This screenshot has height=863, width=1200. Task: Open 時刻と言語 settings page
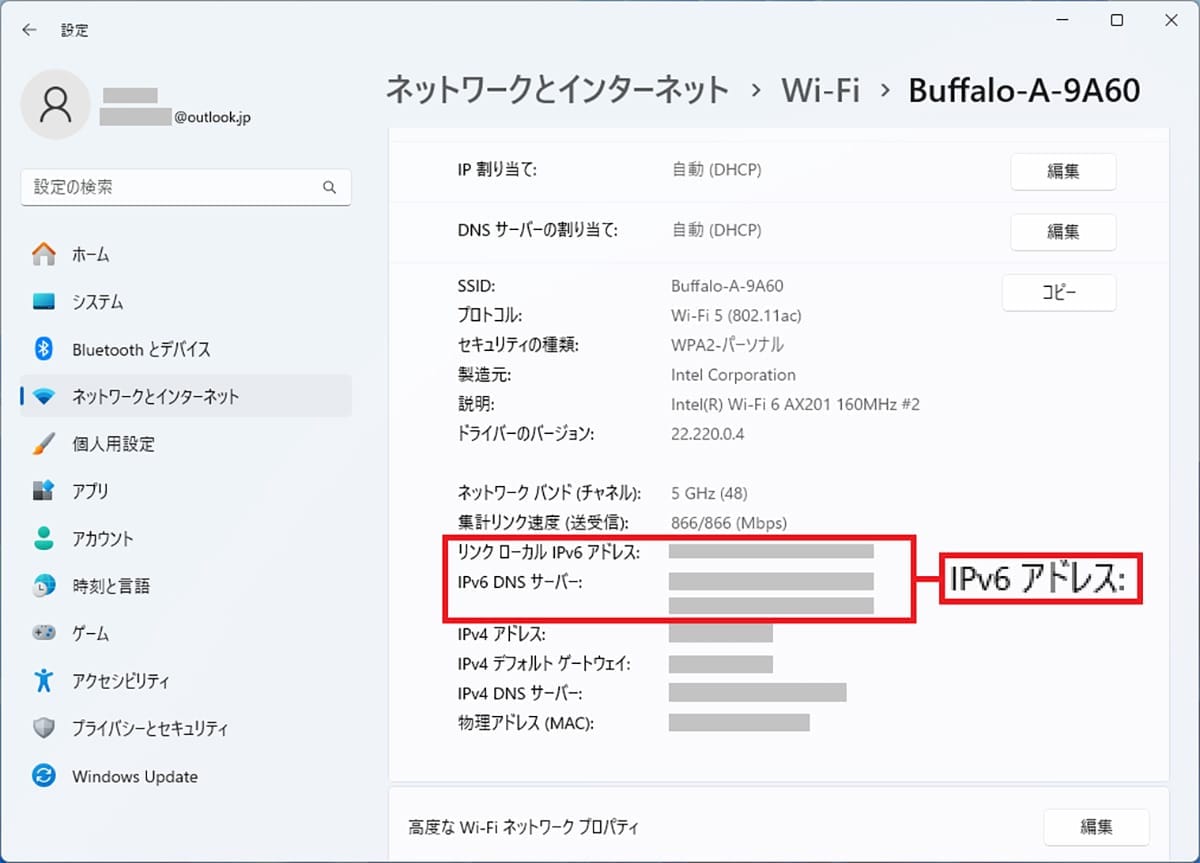coord(186,586)
